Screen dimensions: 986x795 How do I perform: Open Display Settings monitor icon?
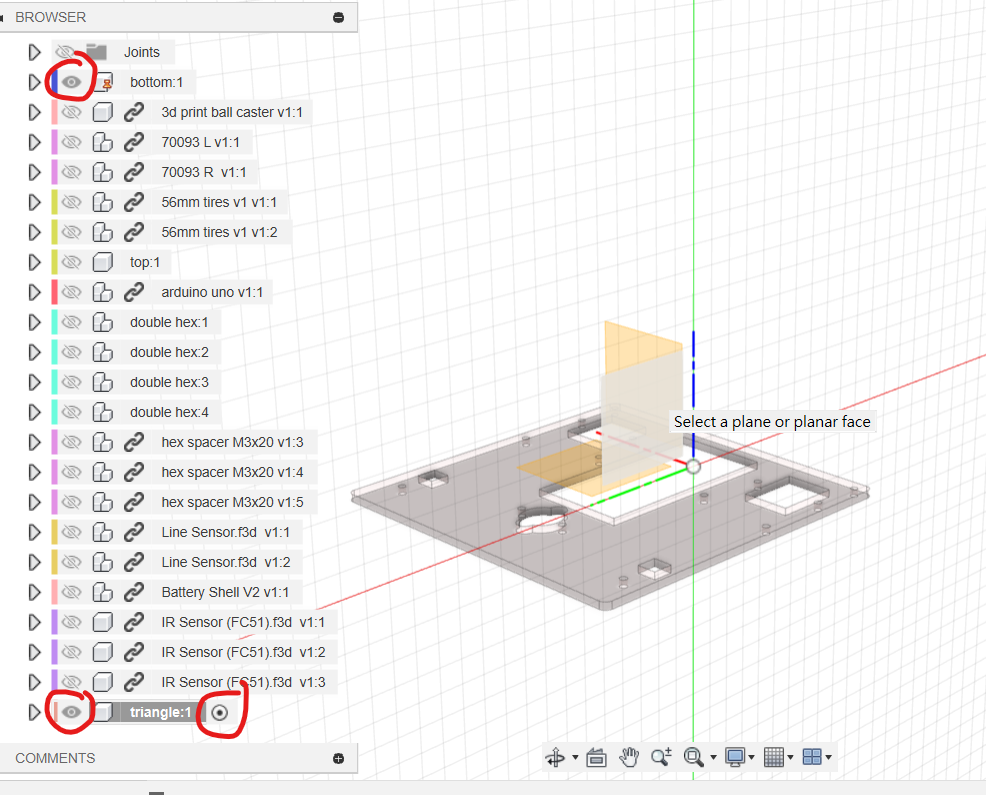coord(735,757)
